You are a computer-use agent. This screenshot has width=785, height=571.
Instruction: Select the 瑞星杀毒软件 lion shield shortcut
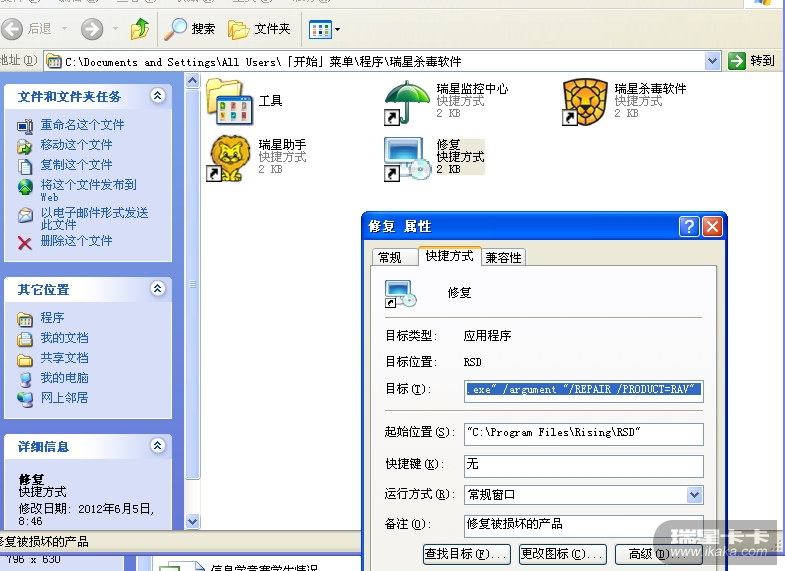[585, 102]
